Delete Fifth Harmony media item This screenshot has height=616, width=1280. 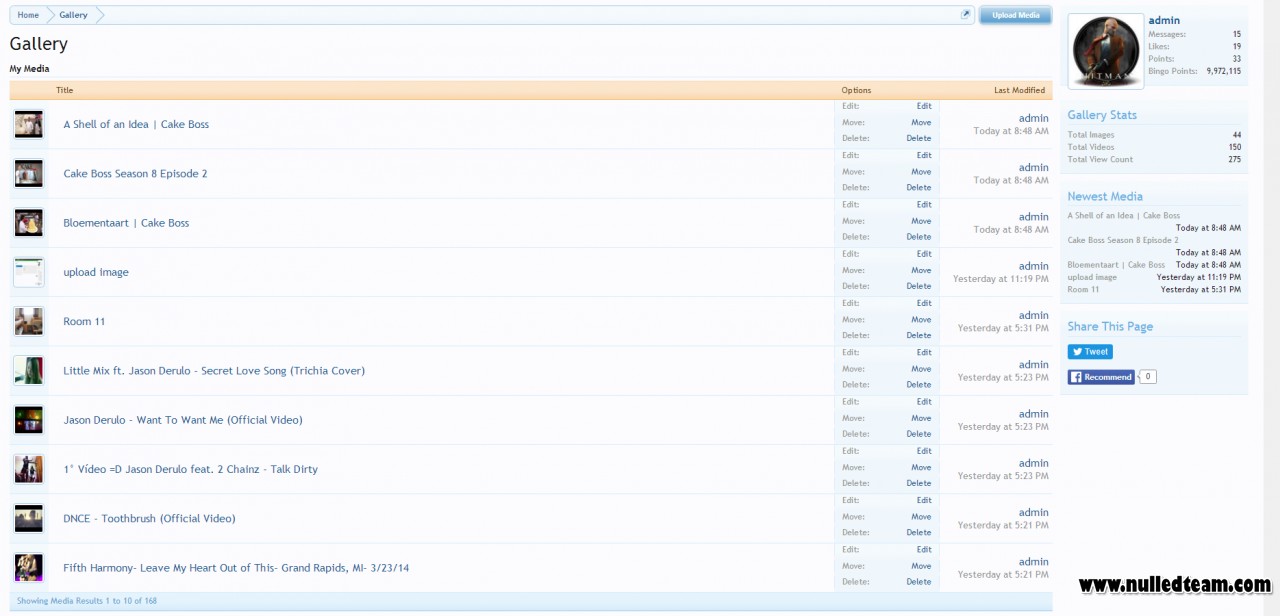[x=919, y=582]
